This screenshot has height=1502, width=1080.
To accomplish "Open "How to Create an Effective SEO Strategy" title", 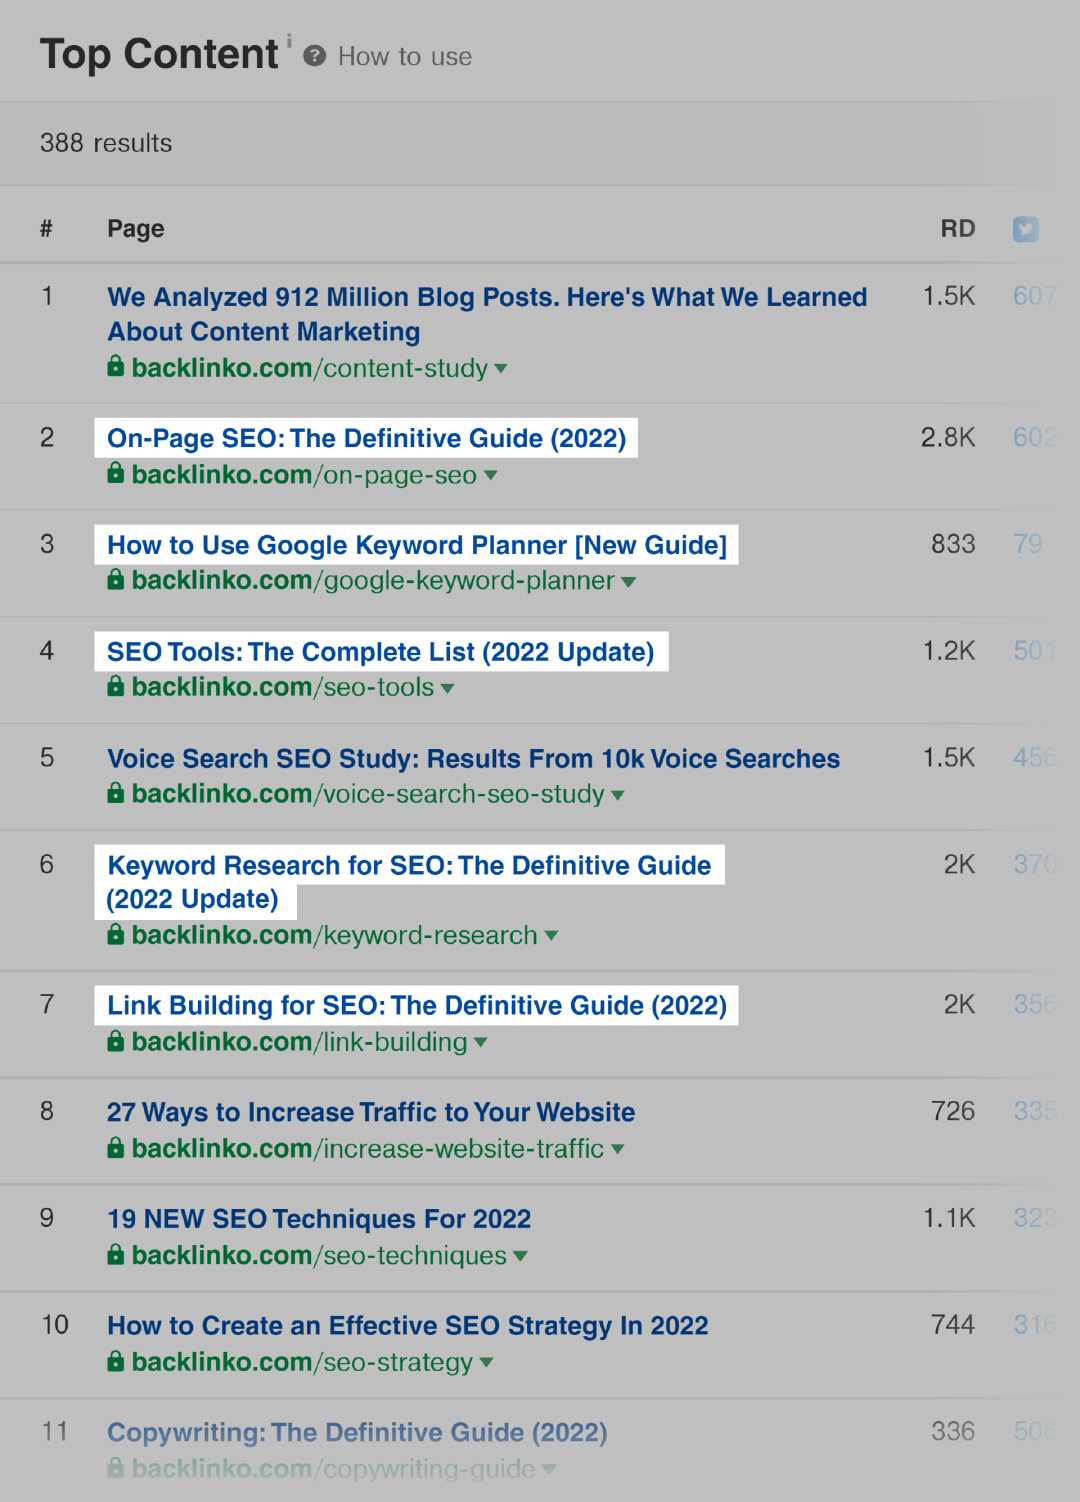I will [408, 1326].
